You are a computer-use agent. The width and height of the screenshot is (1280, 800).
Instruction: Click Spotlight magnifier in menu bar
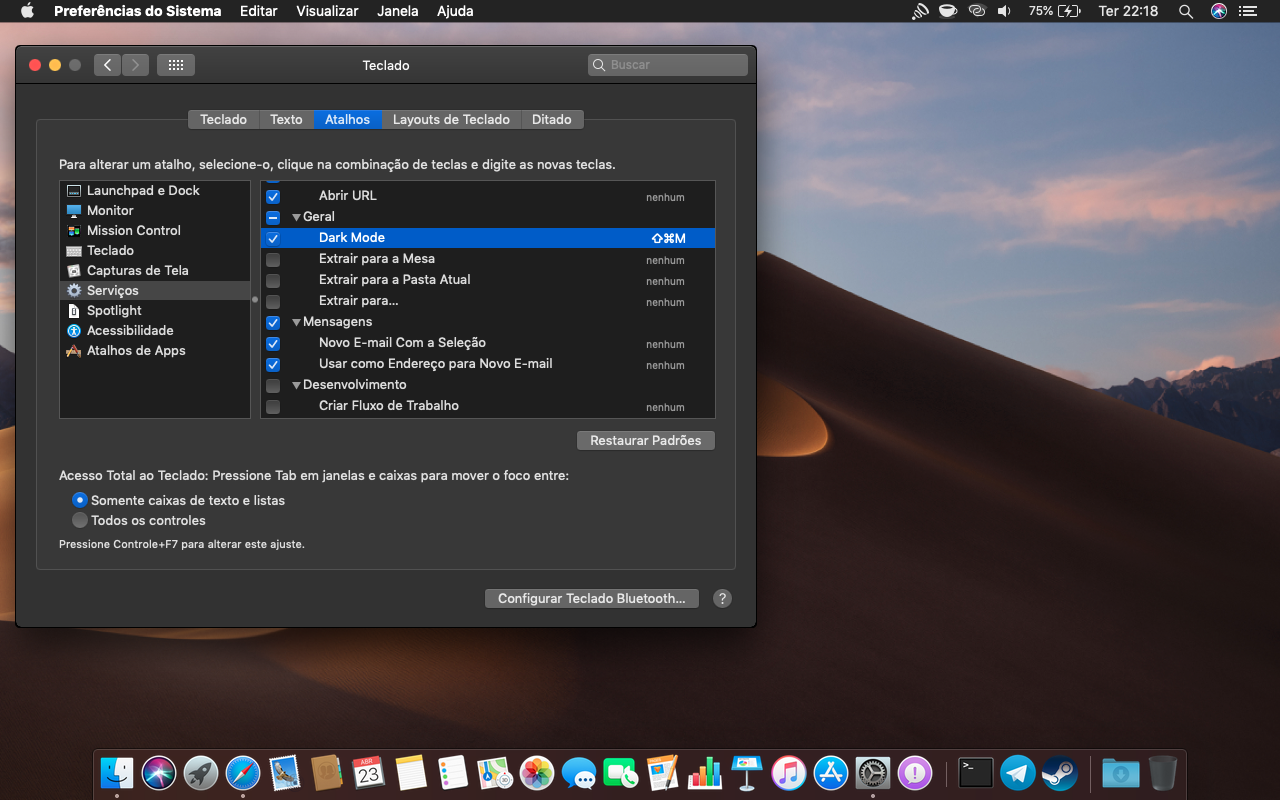pos(1186,11)
